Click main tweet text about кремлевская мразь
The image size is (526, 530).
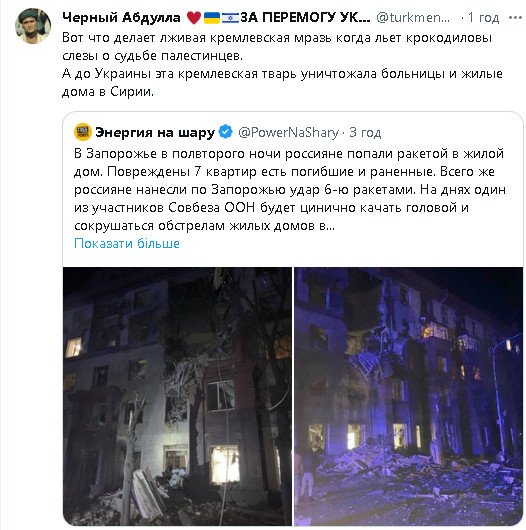[277, 47]
